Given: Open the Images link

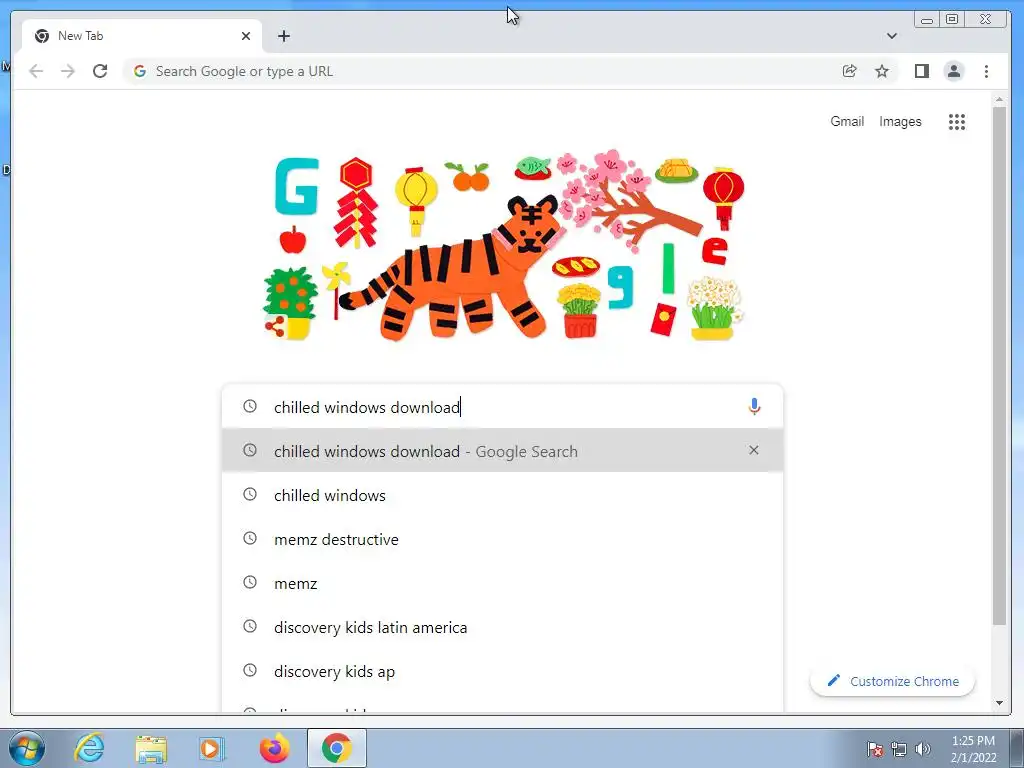Looking at the screenshot, I should [900, 121].
